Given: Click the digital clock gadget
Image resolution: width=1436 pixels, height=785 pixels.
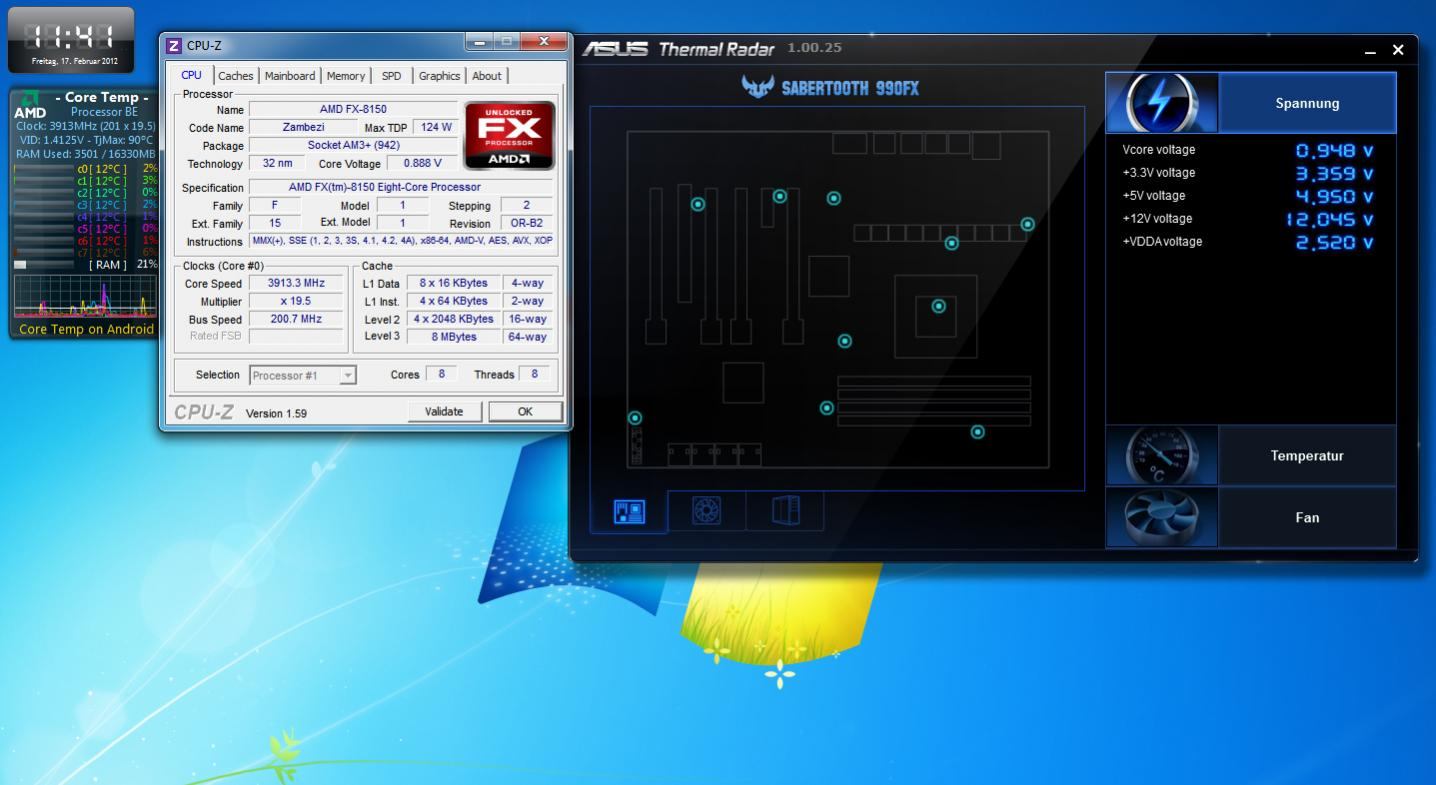Looking at the screenshot, I should point(71,40).
